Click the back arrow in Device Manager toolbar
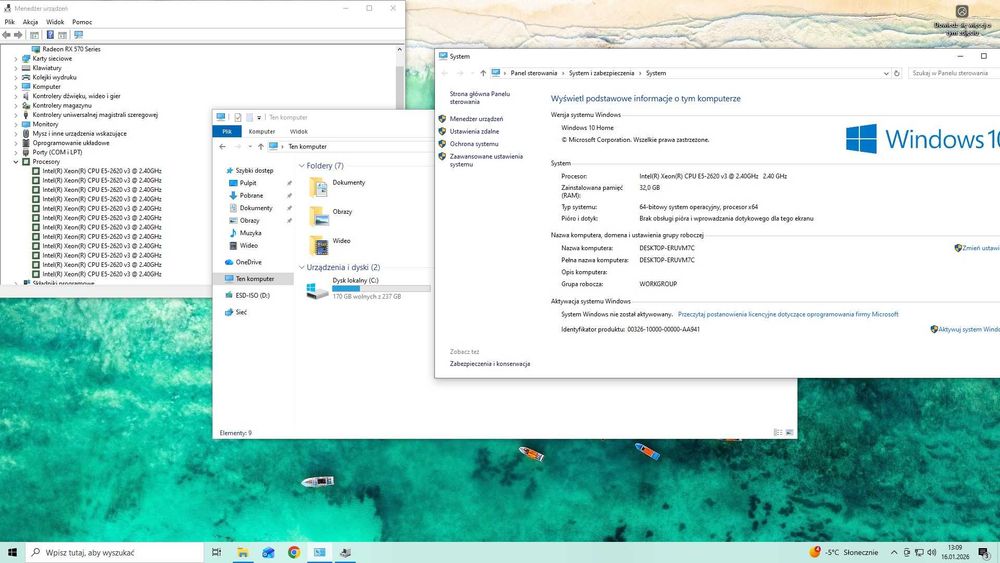Image resolution: width=1000 pixels, height=563 pixels. point(6,34)
